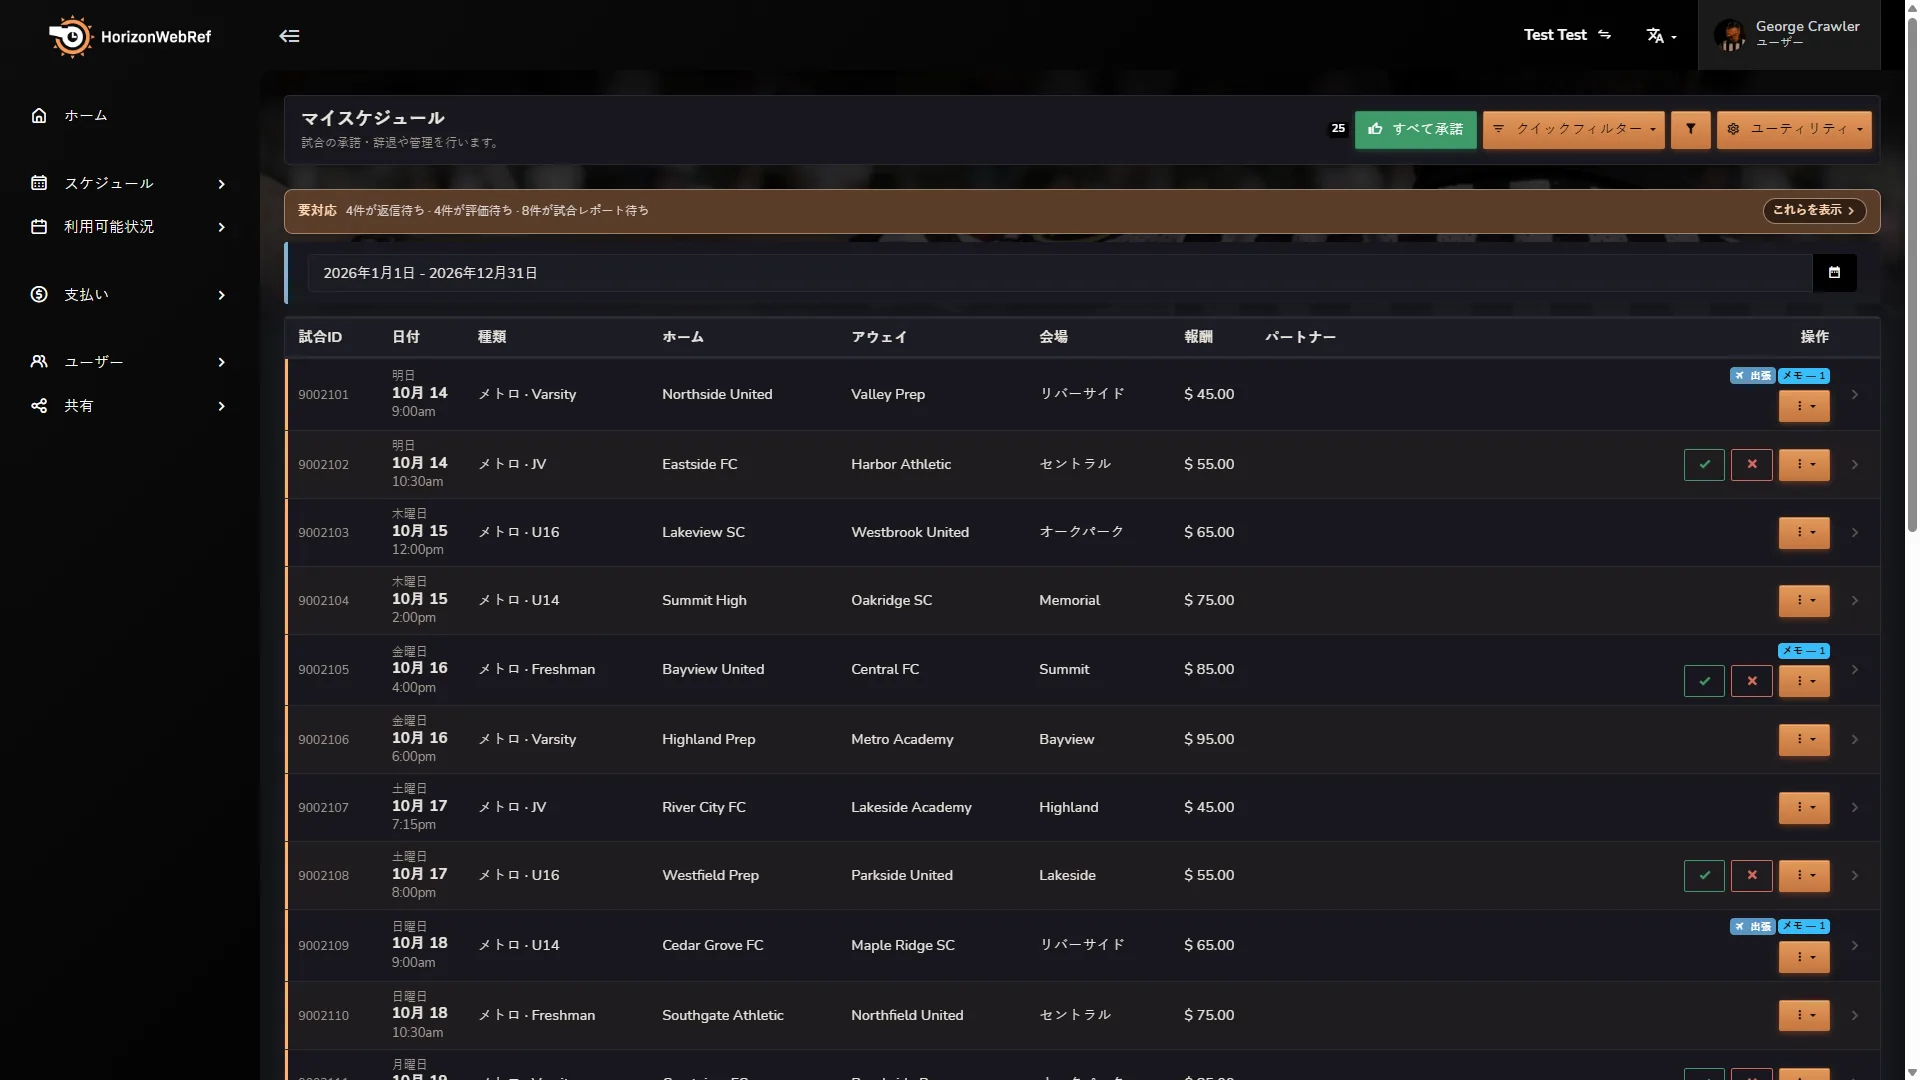Open the ユーティリティ dropdown
The height and width of the screenshot is (1080, 1920).
click(x=1794, y=130)
